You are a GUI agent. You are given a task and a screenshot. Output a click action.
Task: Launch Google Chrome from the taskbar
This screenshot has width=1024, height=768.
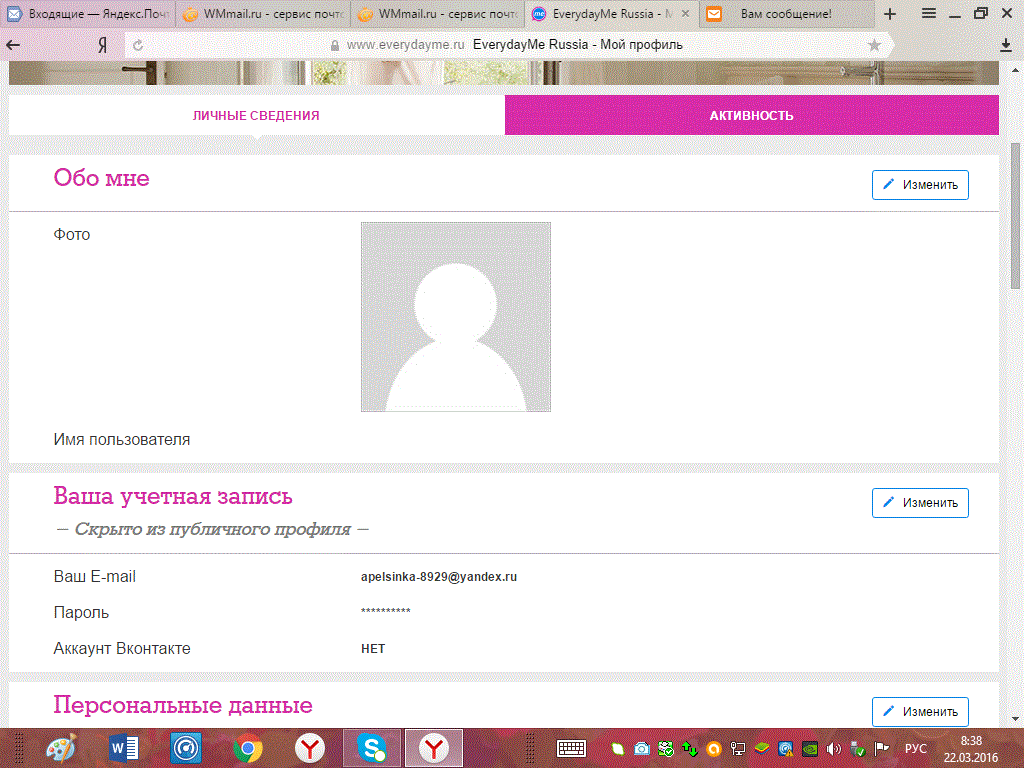coord(248,748)
